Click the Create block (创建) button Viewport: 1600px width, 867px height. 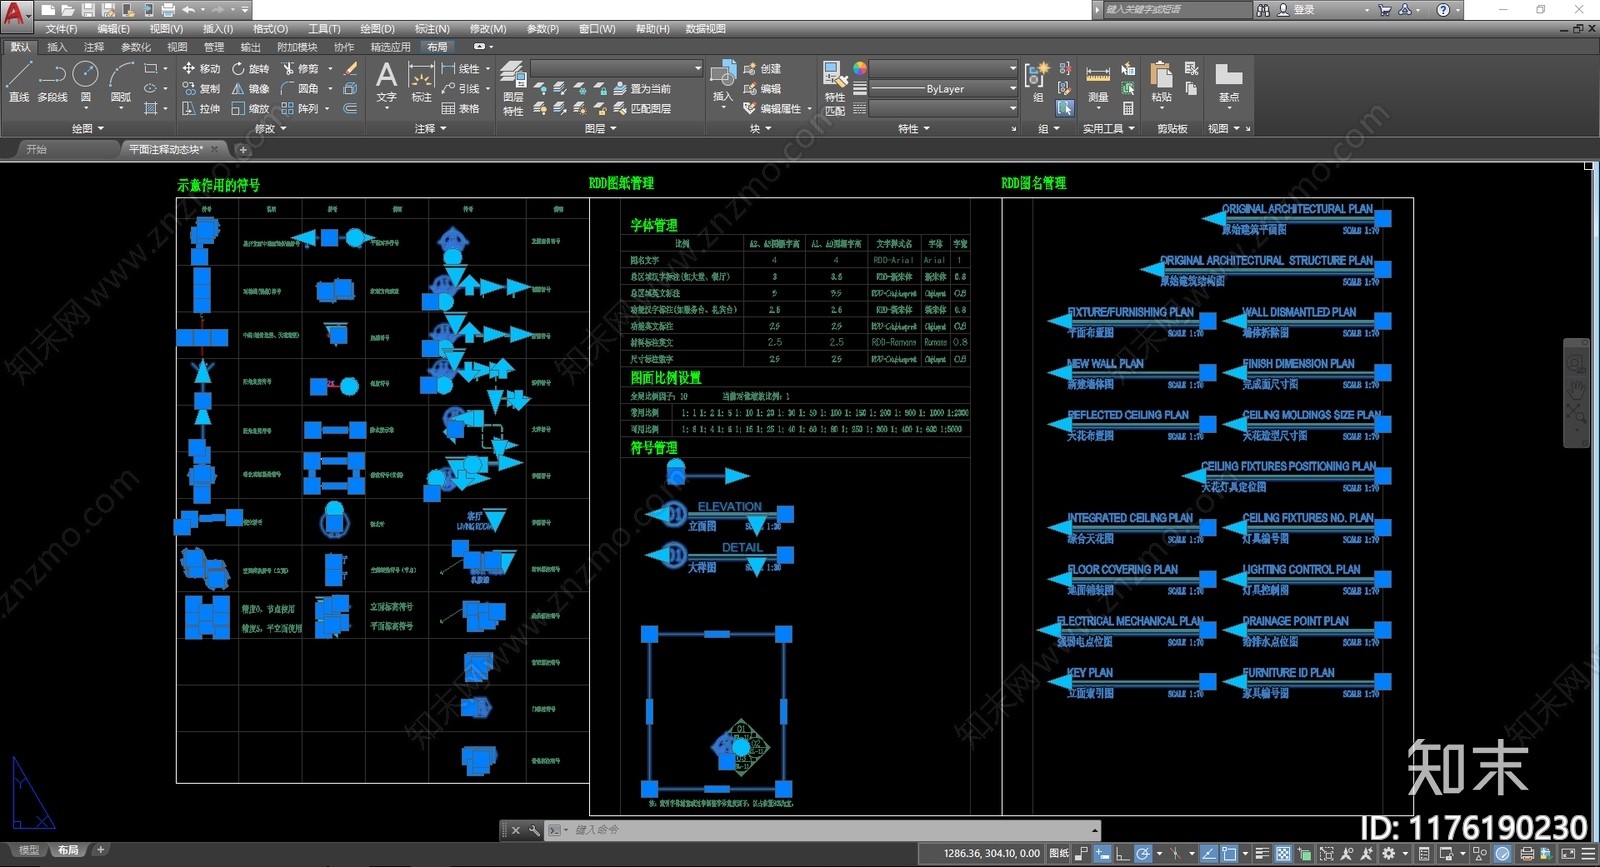(762, 69)
